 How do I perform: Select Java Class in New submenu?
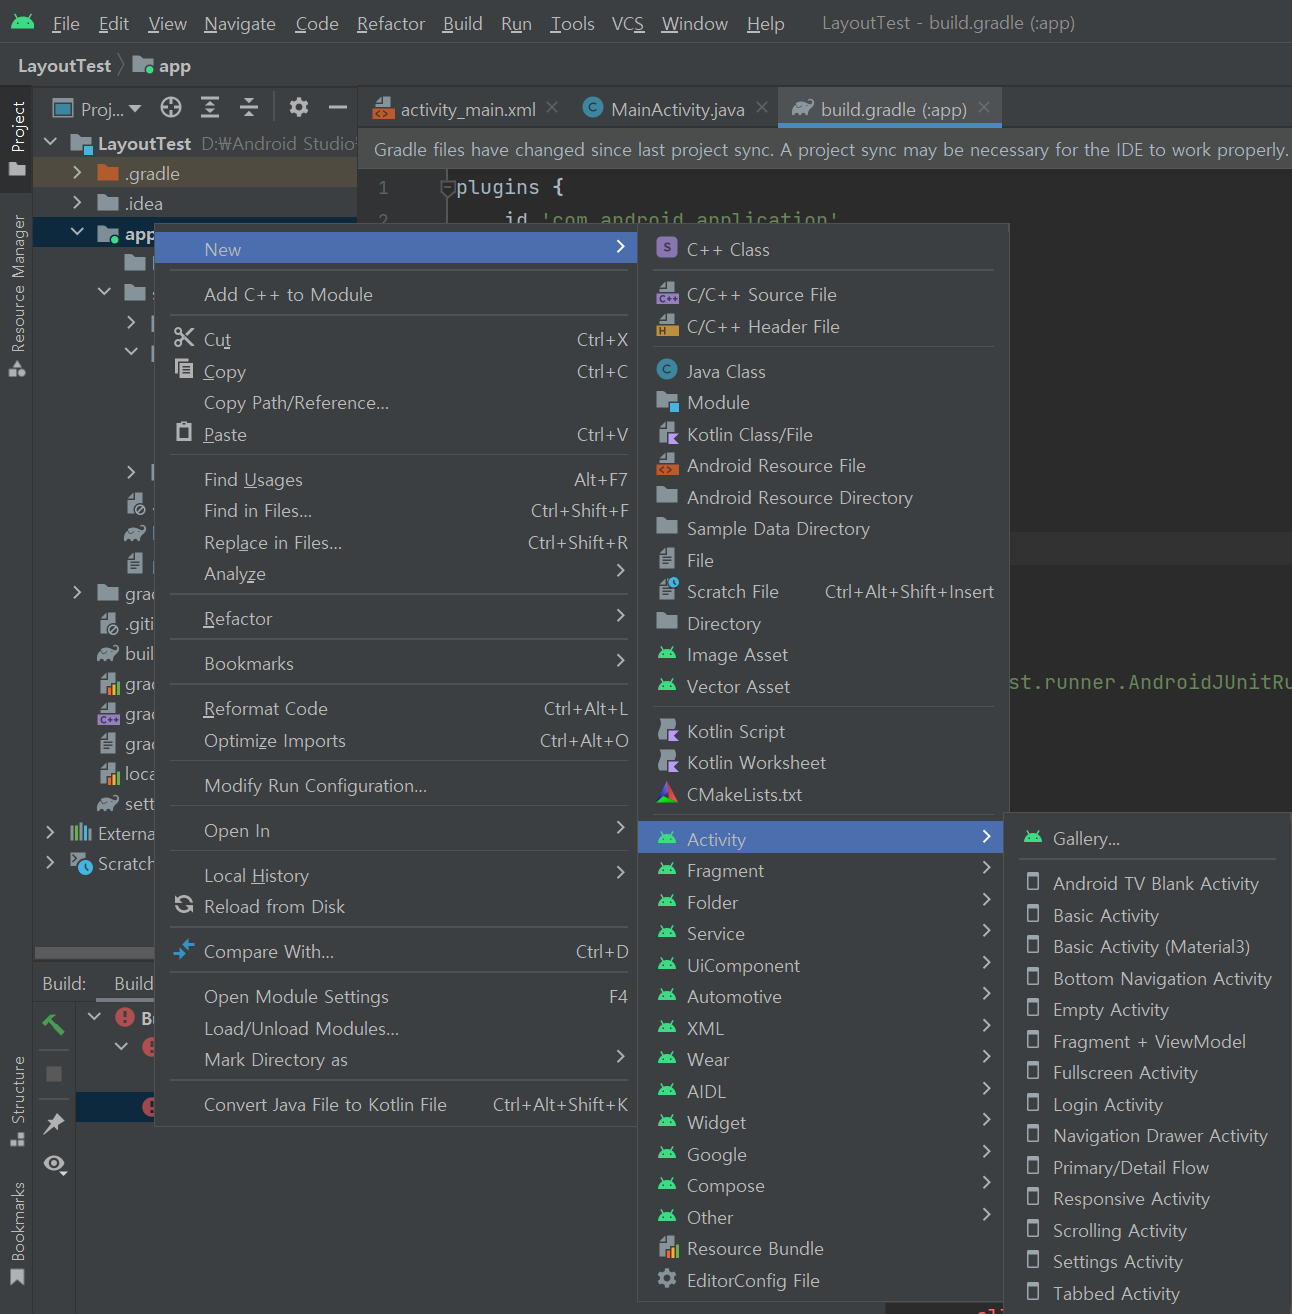(x=824, y=371)
